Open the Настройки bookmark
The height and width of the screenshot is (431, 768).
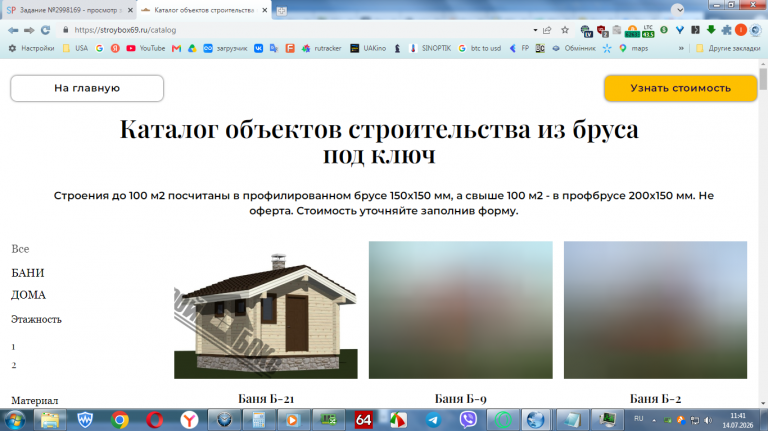[x=31, y=48]
